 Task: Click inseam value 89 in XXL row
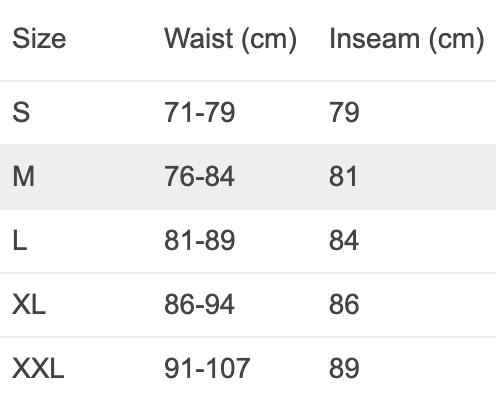tap(344, 368)
